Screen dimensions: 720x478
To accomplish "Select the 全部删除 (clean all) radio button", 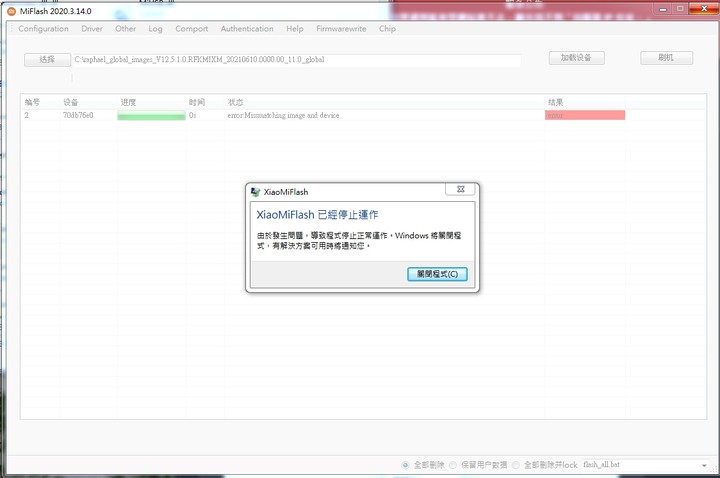I will (x=405, y=465).
